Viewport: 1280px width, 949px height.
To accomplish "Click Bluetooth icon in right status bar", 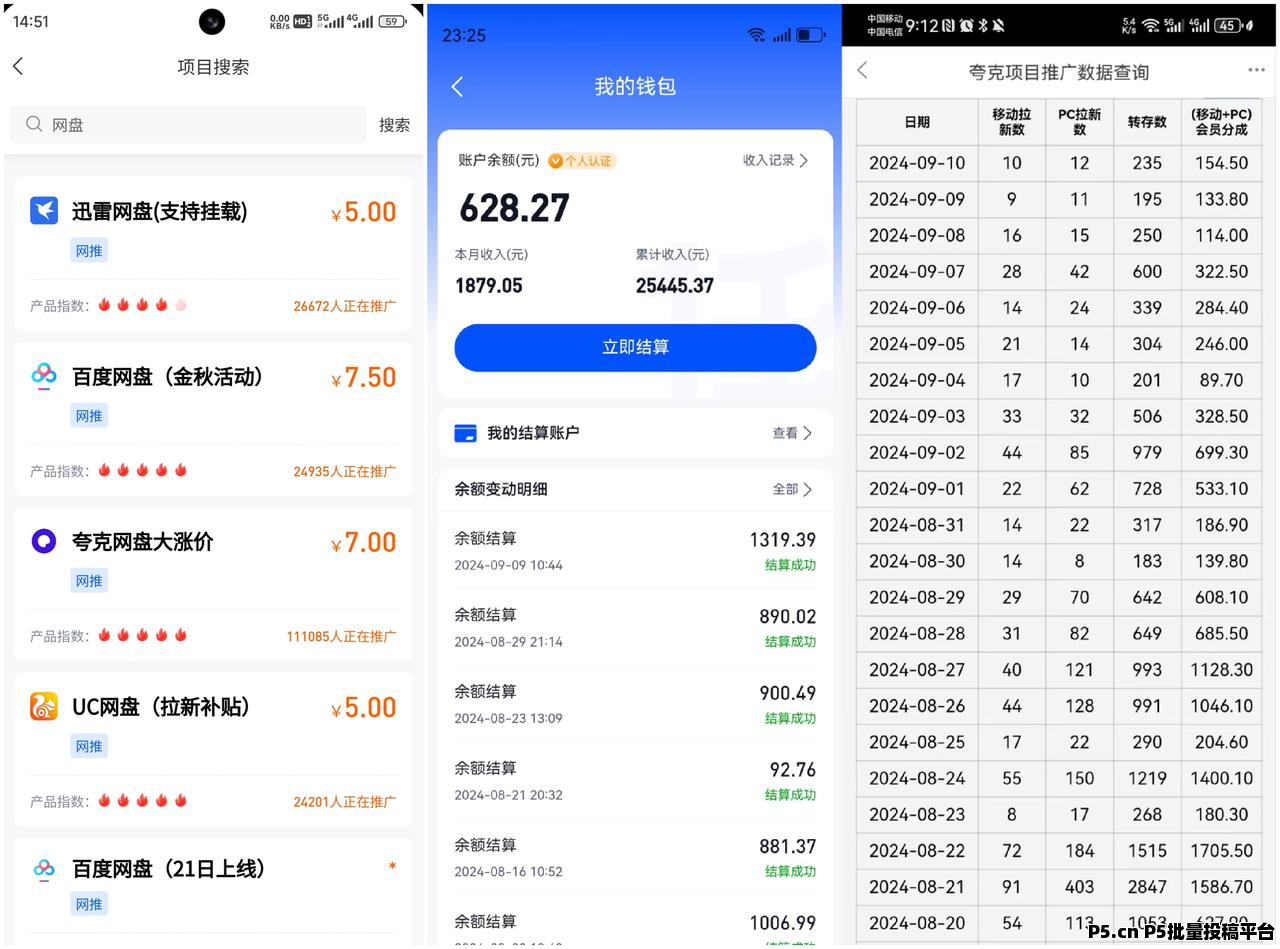I will pos(983,25).
